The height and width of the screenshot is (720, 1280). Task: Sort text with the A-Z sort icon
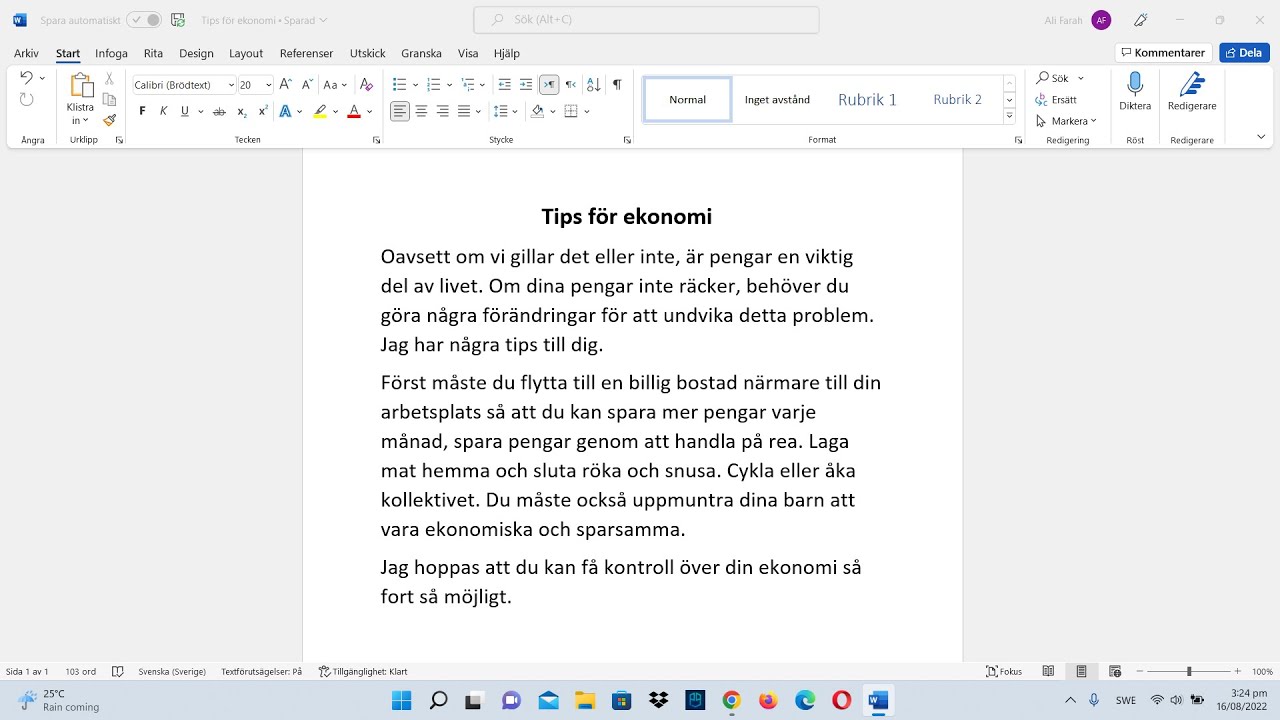[x=593, y=85]
